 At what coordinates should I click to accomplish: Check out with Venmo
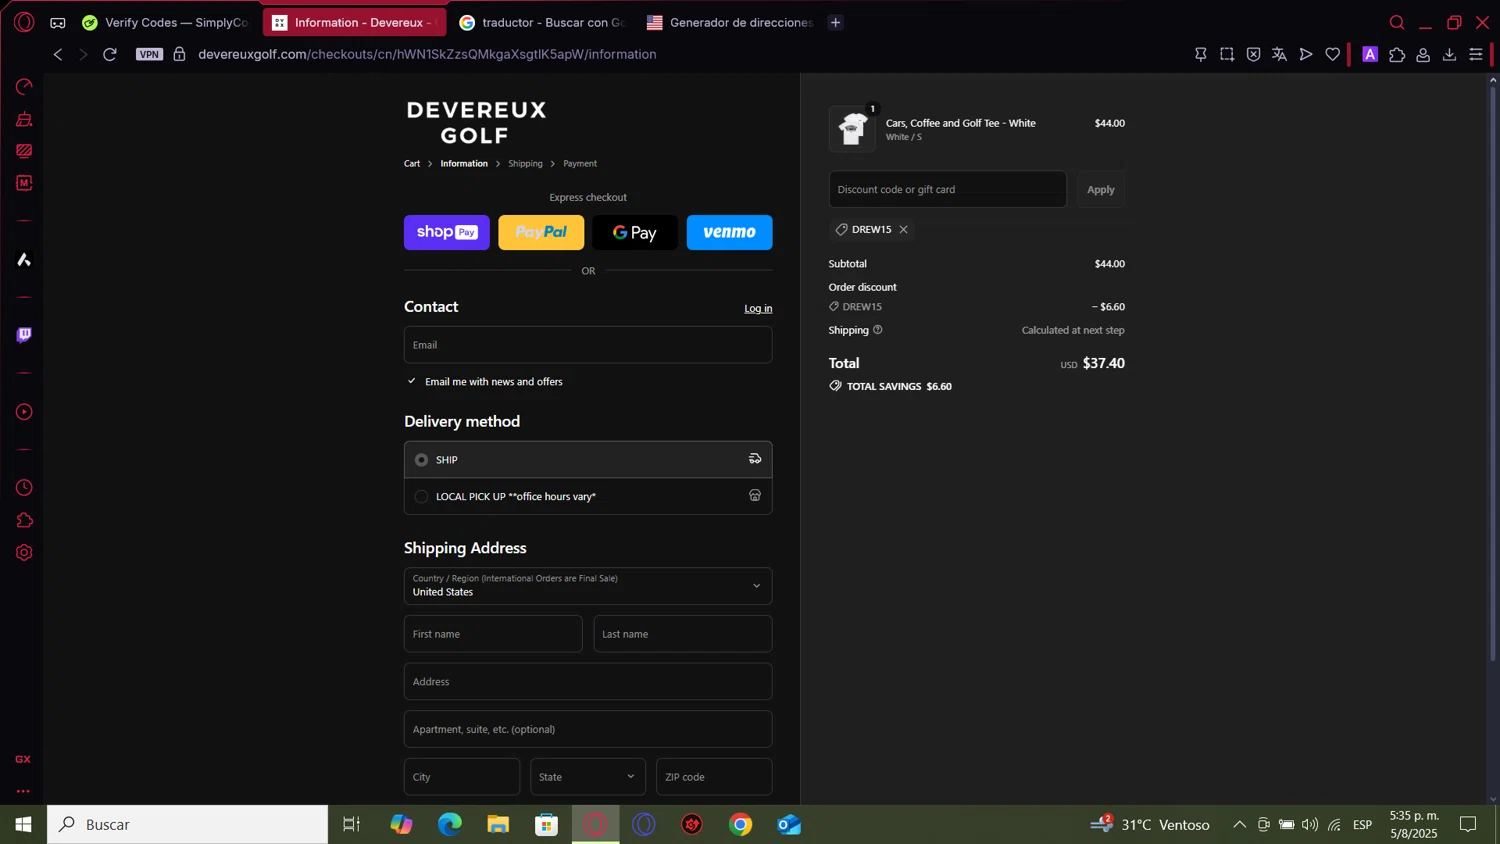(x=729, y=232)
